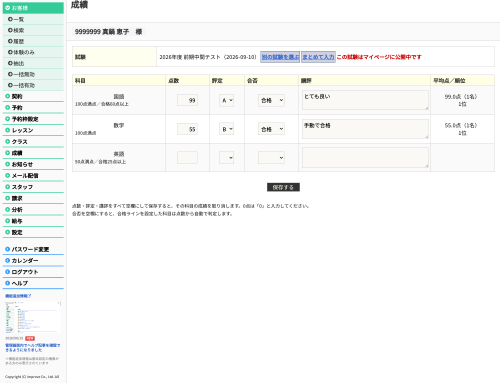The height and width of the screenshot is (383, 500).
Task: Open the 検索 submenu item
Action: [33, 30]
